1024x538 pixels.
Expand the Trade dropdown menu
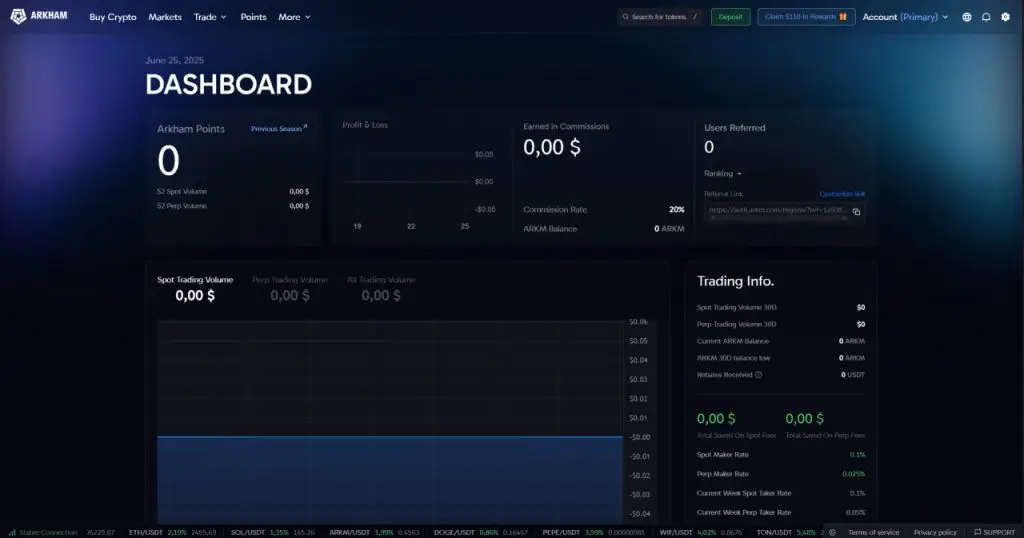pyautogui.click(x=210, y=17)
